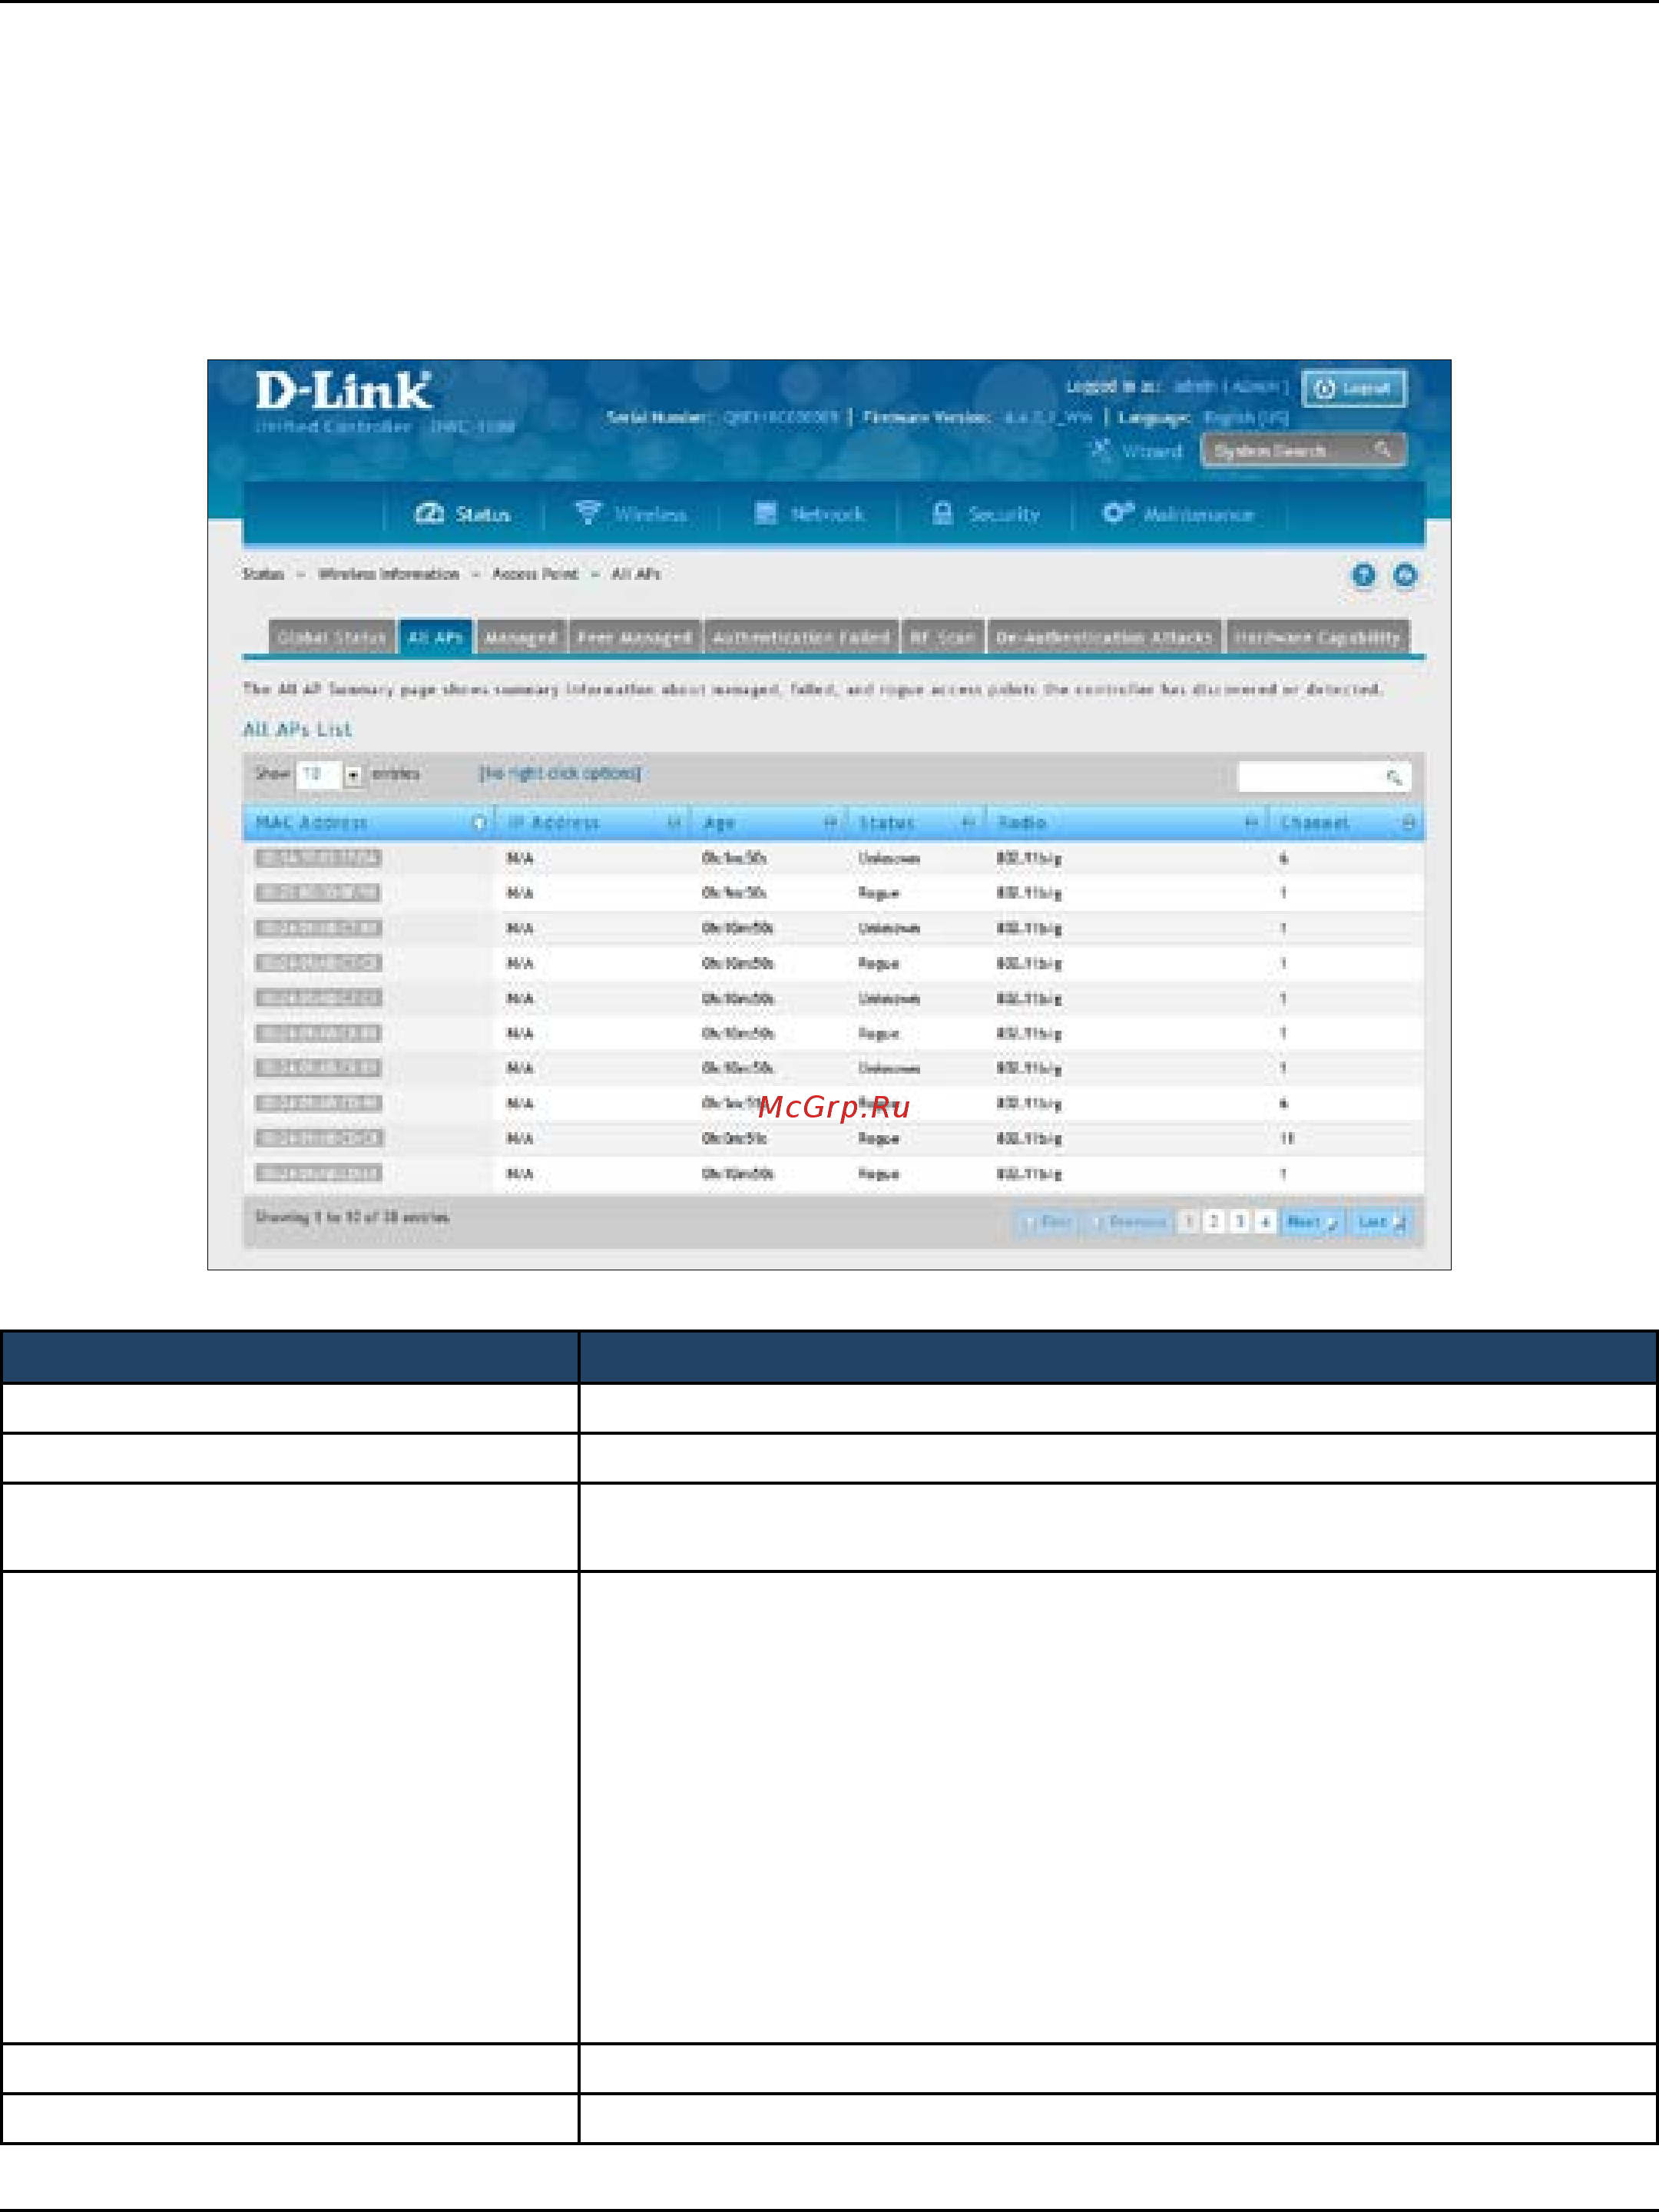
Task: Sort by Radio column arrow
Action: coord(1251,823)
